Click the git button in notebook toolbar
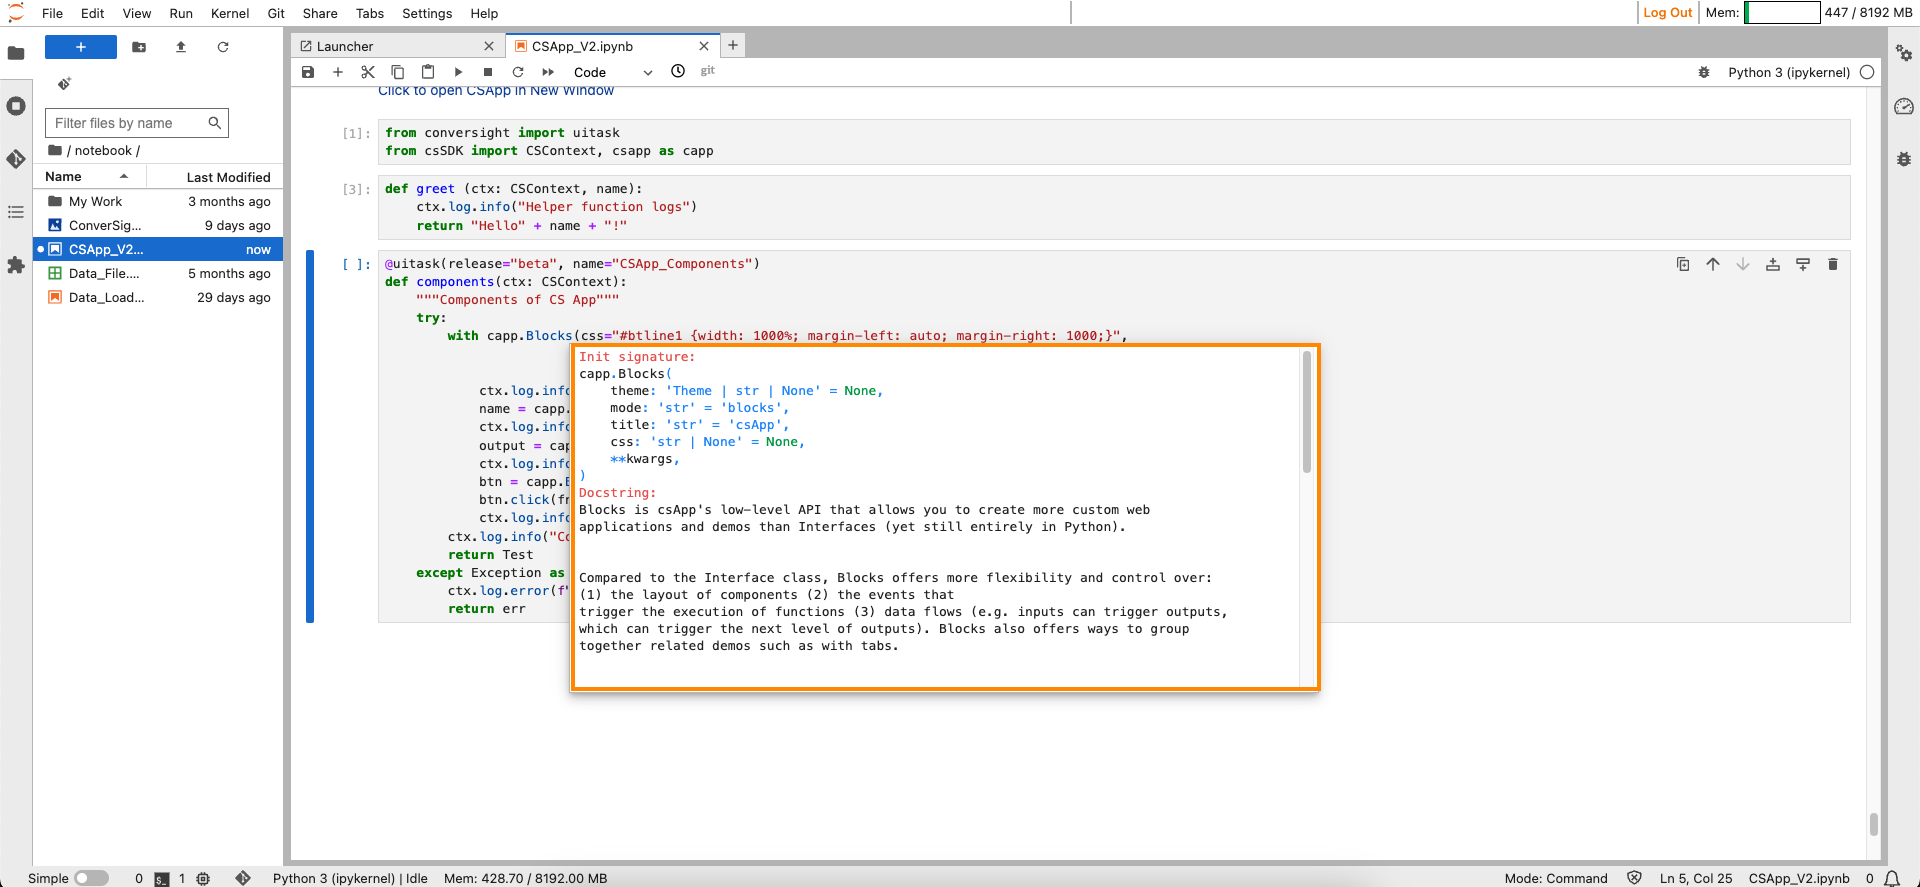The image size is (1920, 887). [x=708, y=71]
